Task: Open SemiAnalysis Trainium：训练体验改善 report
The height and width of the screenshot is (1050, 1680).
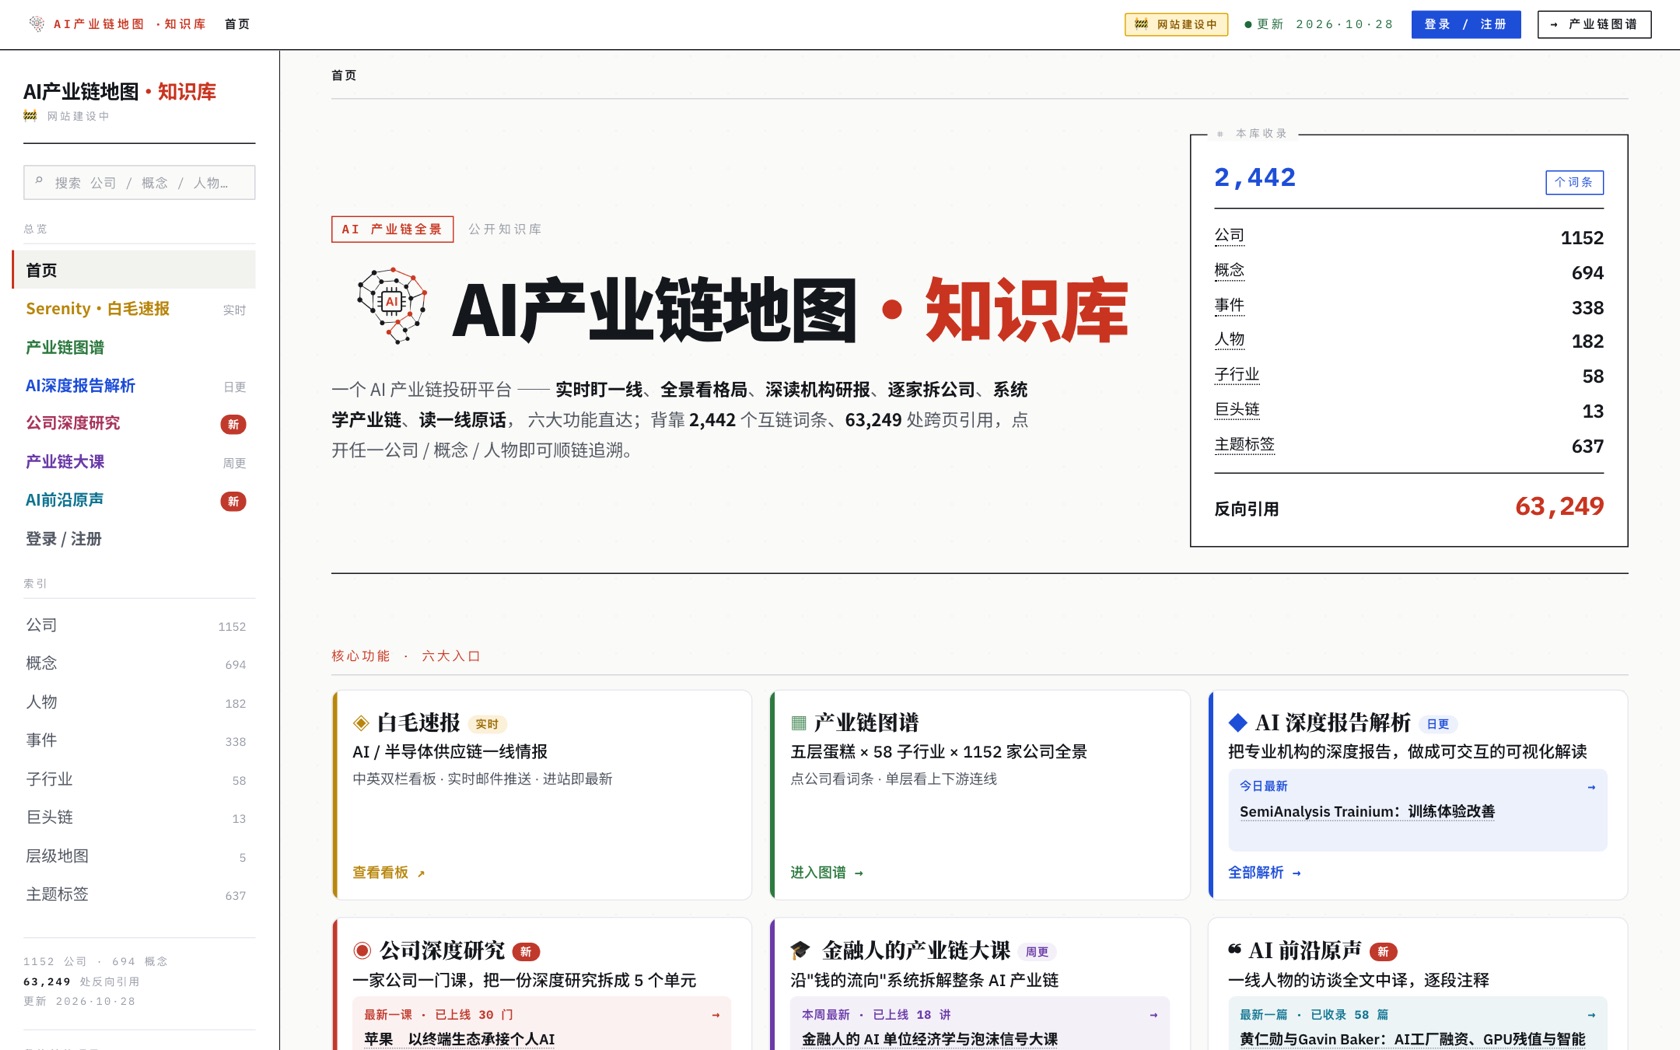Action: 1367,812
